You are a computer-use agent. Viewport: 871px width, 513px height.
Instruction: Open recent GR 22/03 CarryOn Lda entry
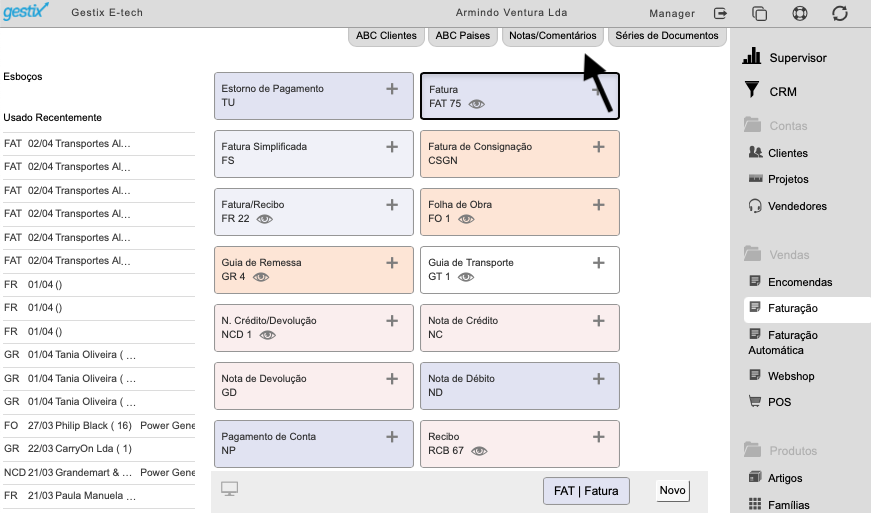pyautogui.click(x=99, y=449)
